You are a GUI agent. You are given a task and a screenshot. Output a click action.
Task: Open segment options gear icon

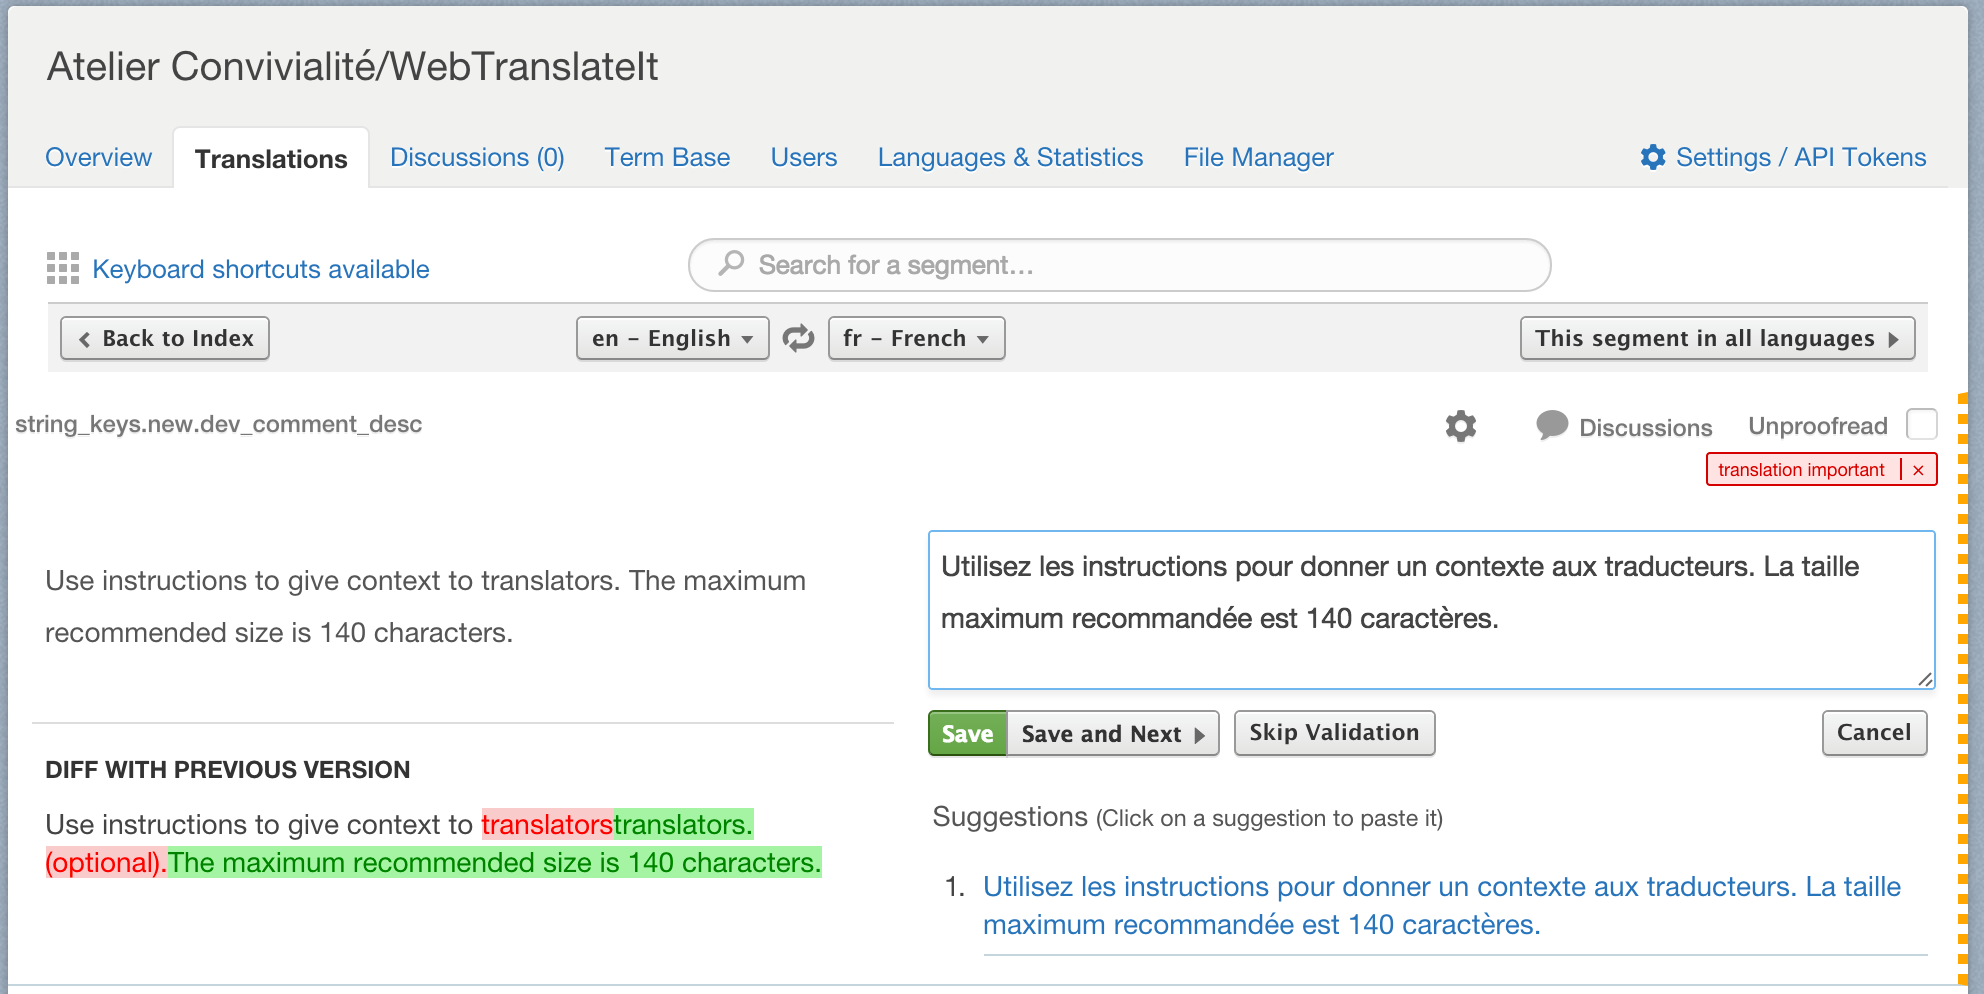[1461, 426]
